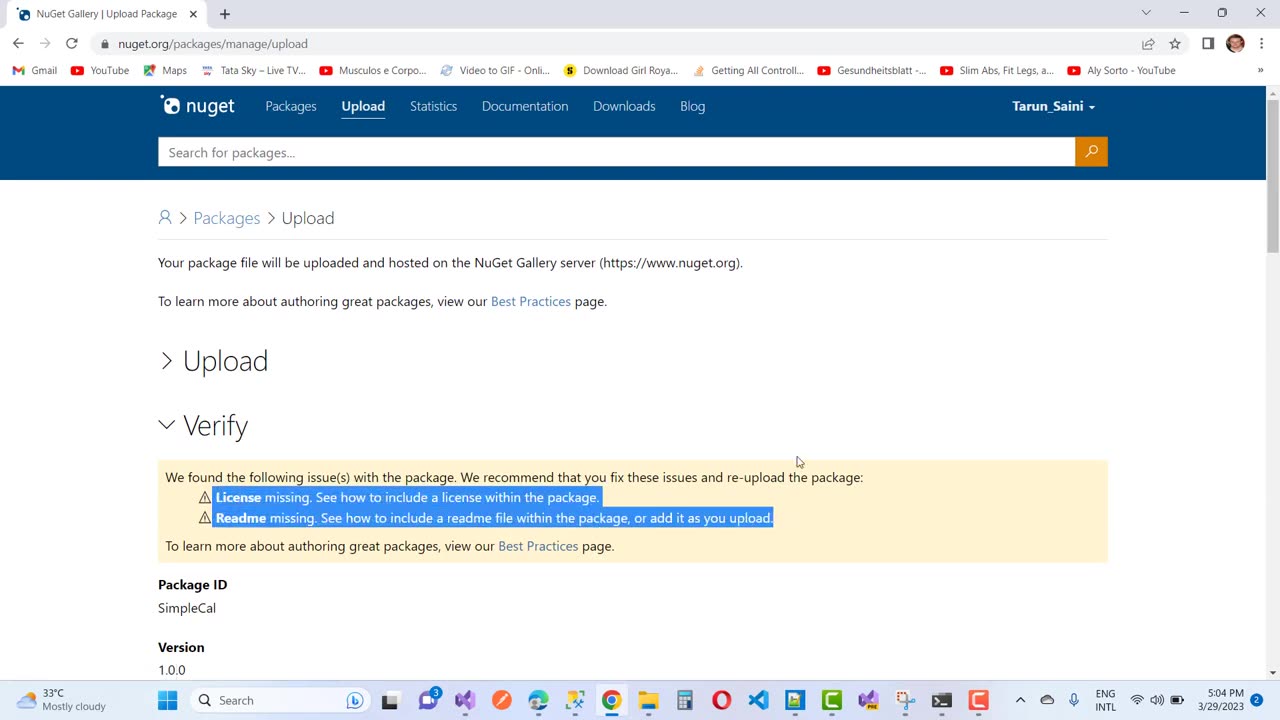Open Chrome profile avatar
The height and width of the screenshot is (720, 1280).
[x=1235, y=44]
